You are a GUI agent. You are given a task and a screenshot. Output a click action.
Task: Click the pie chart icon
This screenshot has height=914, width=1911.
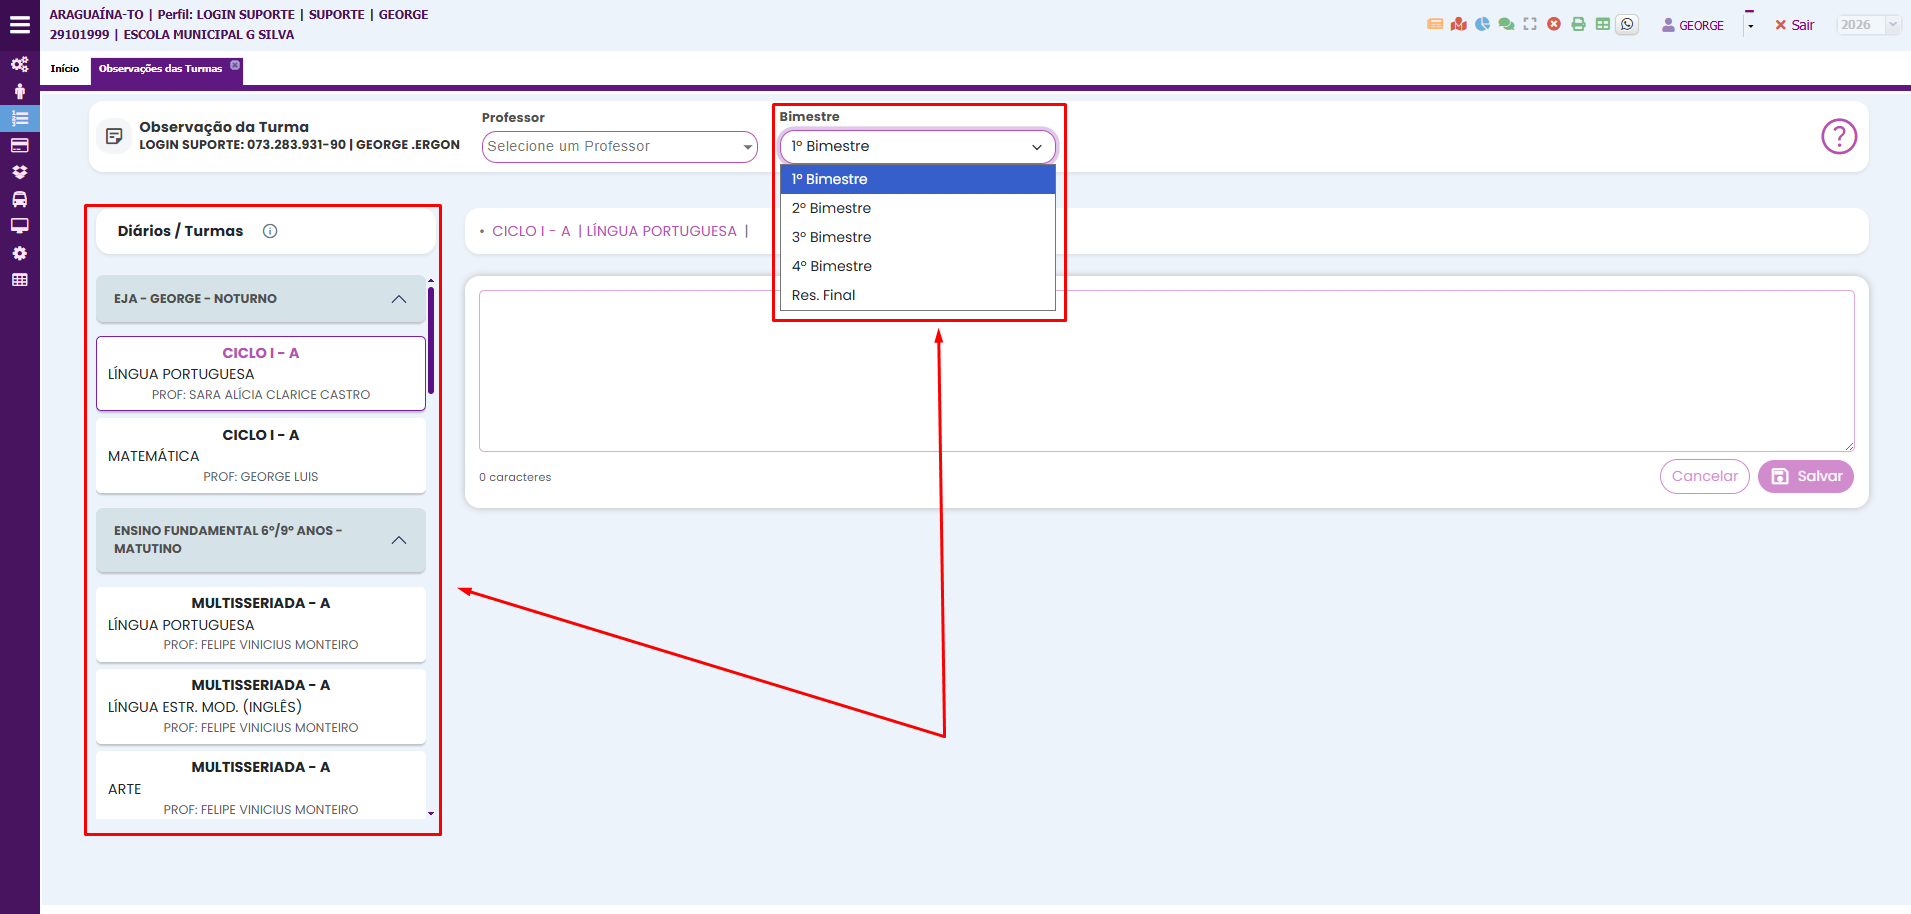click(1482, 25)
